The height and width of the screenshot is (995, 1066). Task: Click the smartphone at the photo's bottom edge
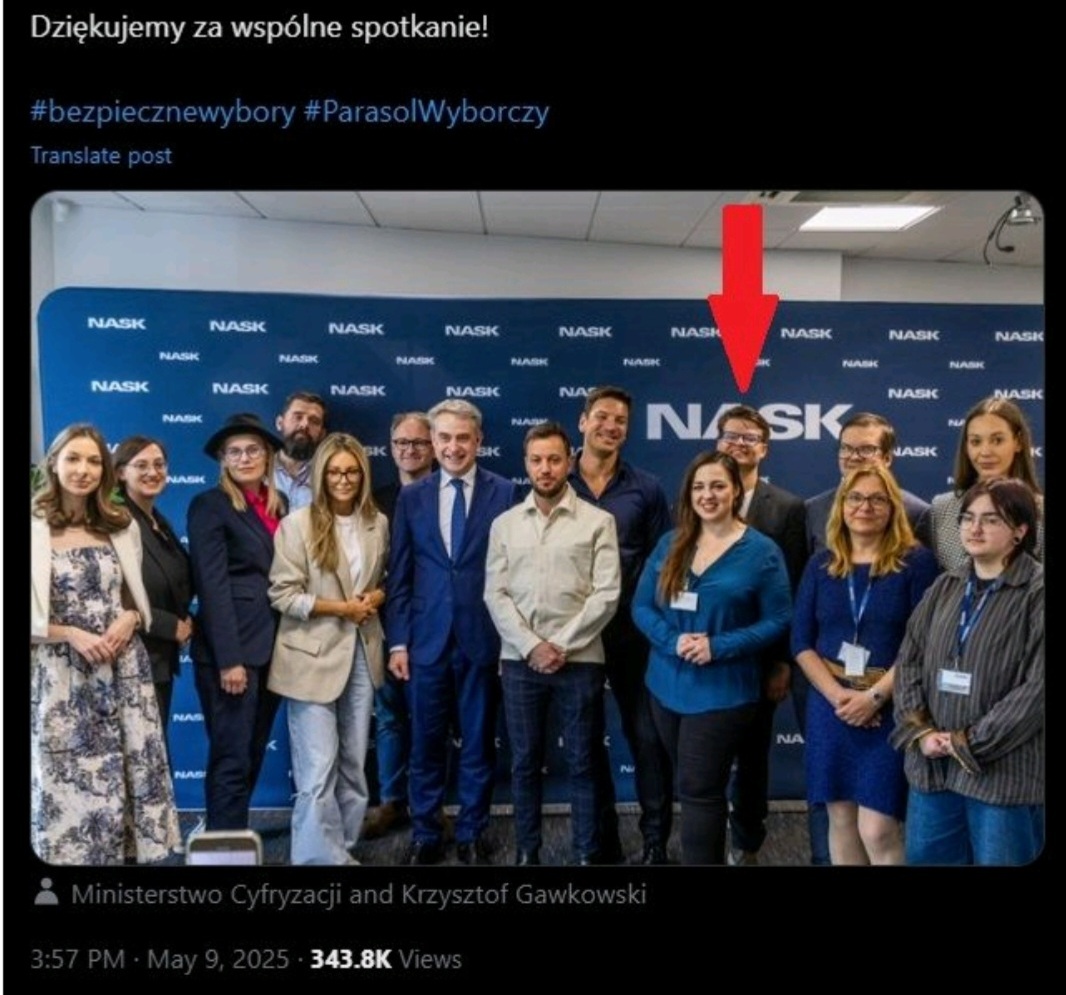tap(224, 848)
